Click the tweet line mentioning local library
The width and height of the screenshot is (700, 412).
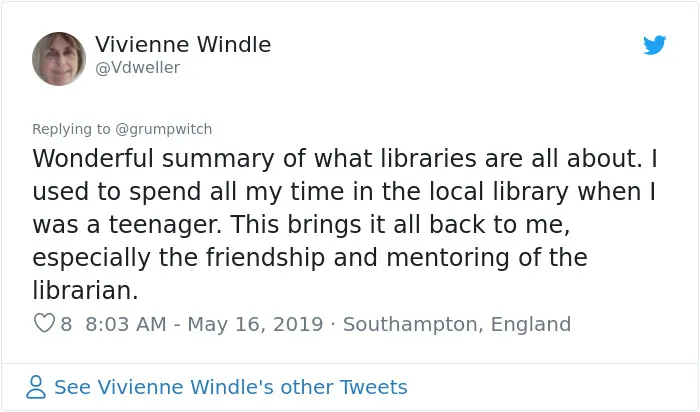click(344, 191)
